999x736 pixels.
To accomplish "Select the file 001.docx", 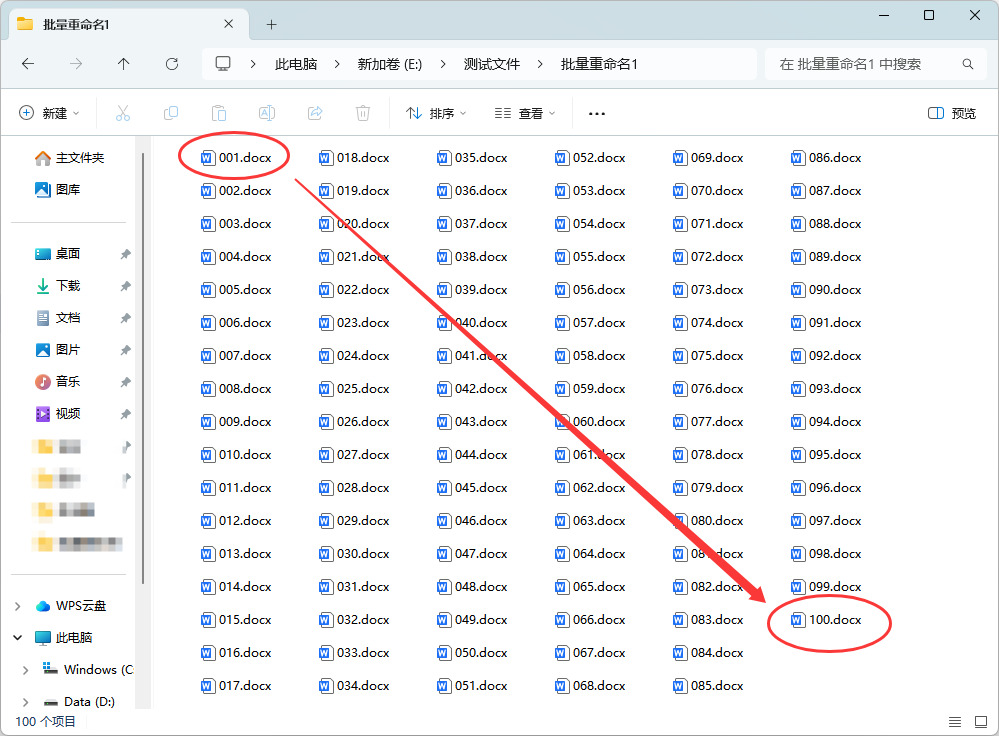I will tap(236, 157).
